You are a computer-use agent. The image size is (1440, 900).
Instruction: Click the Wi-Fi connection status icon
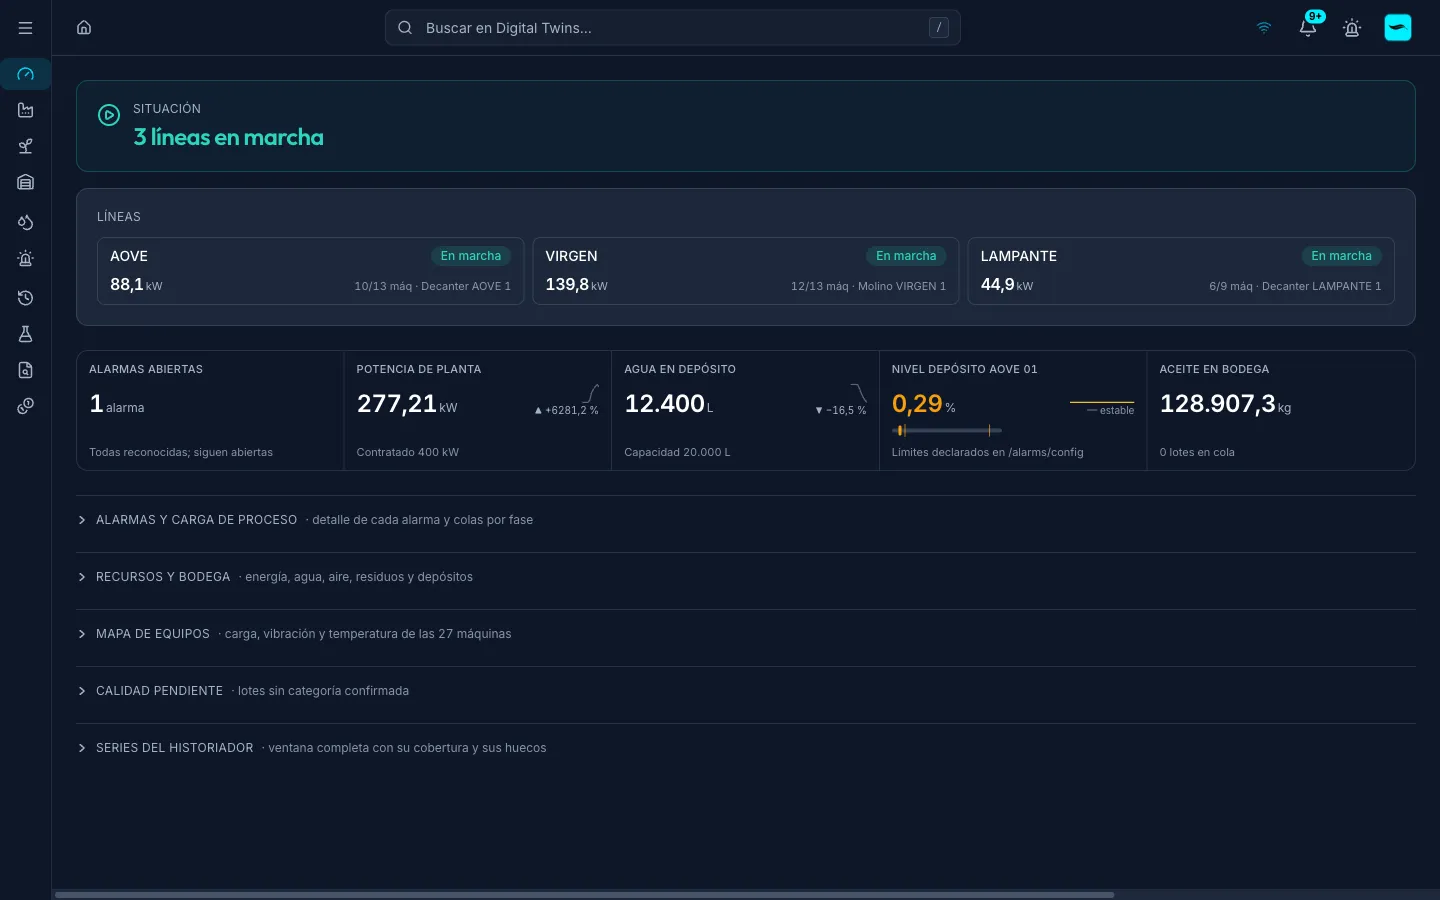click(1264, 28)
